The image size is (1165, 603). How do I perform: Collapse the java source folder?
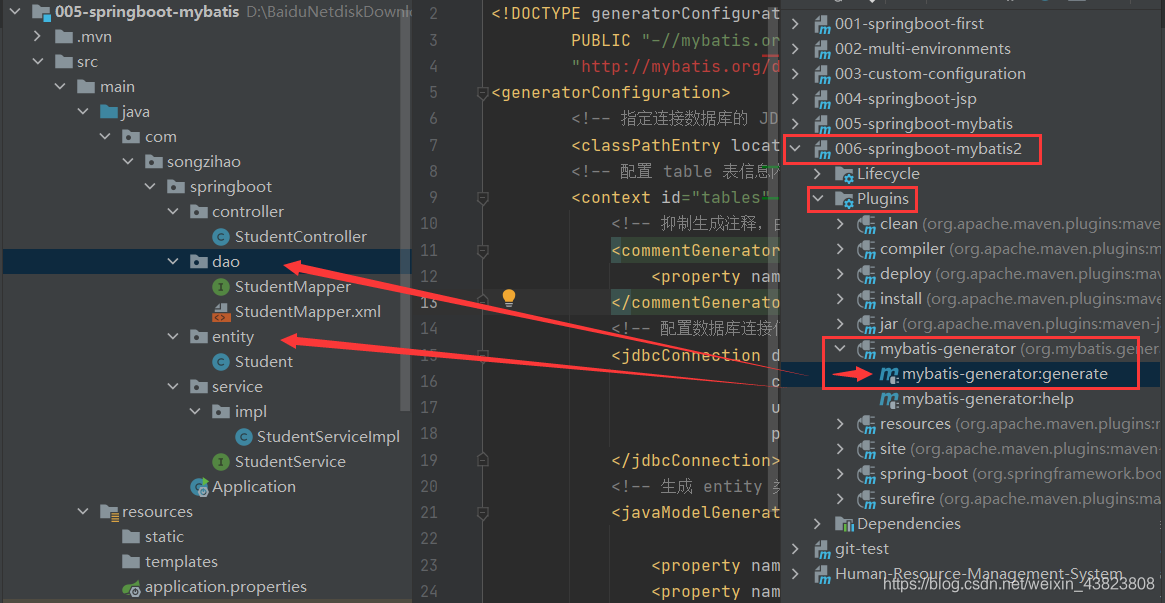(82, 112)
